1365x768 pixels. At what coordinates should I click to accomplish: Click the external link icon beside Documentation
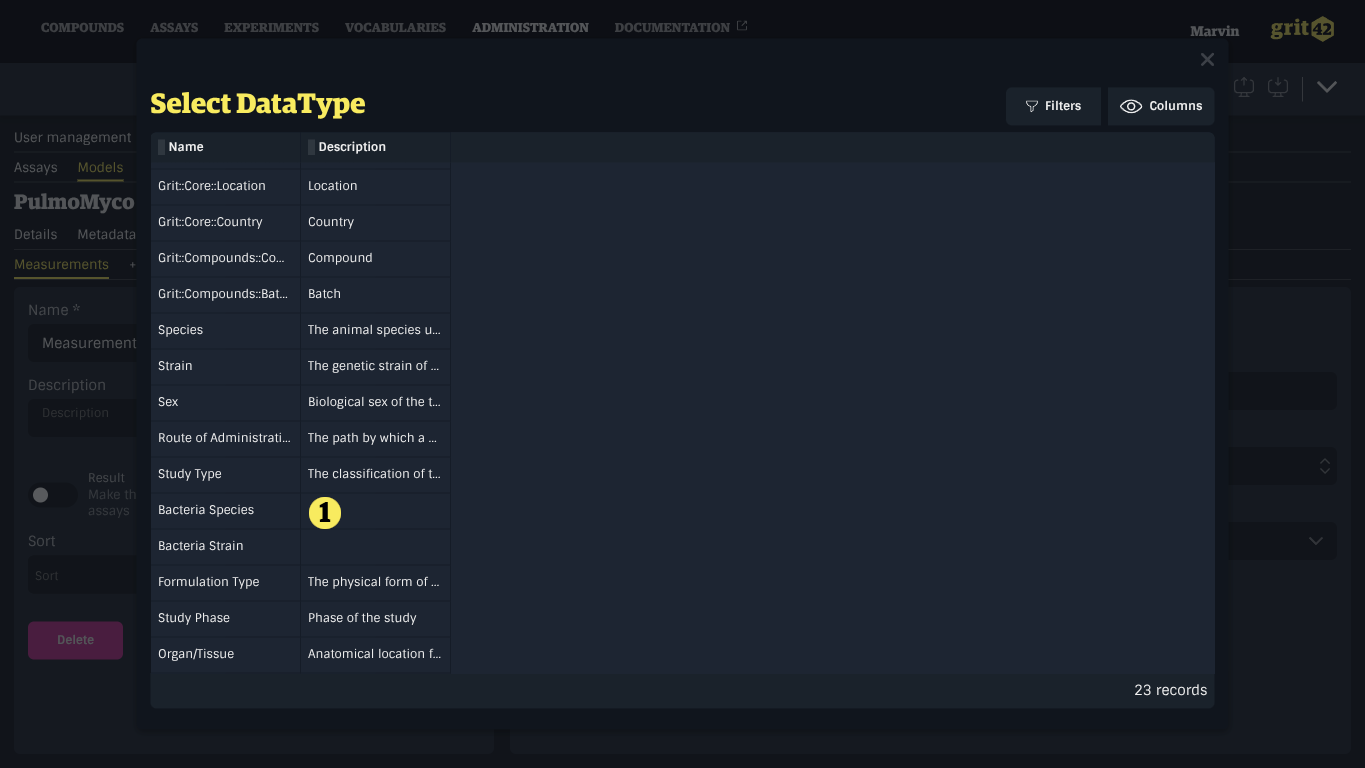(x=742, y=26)
